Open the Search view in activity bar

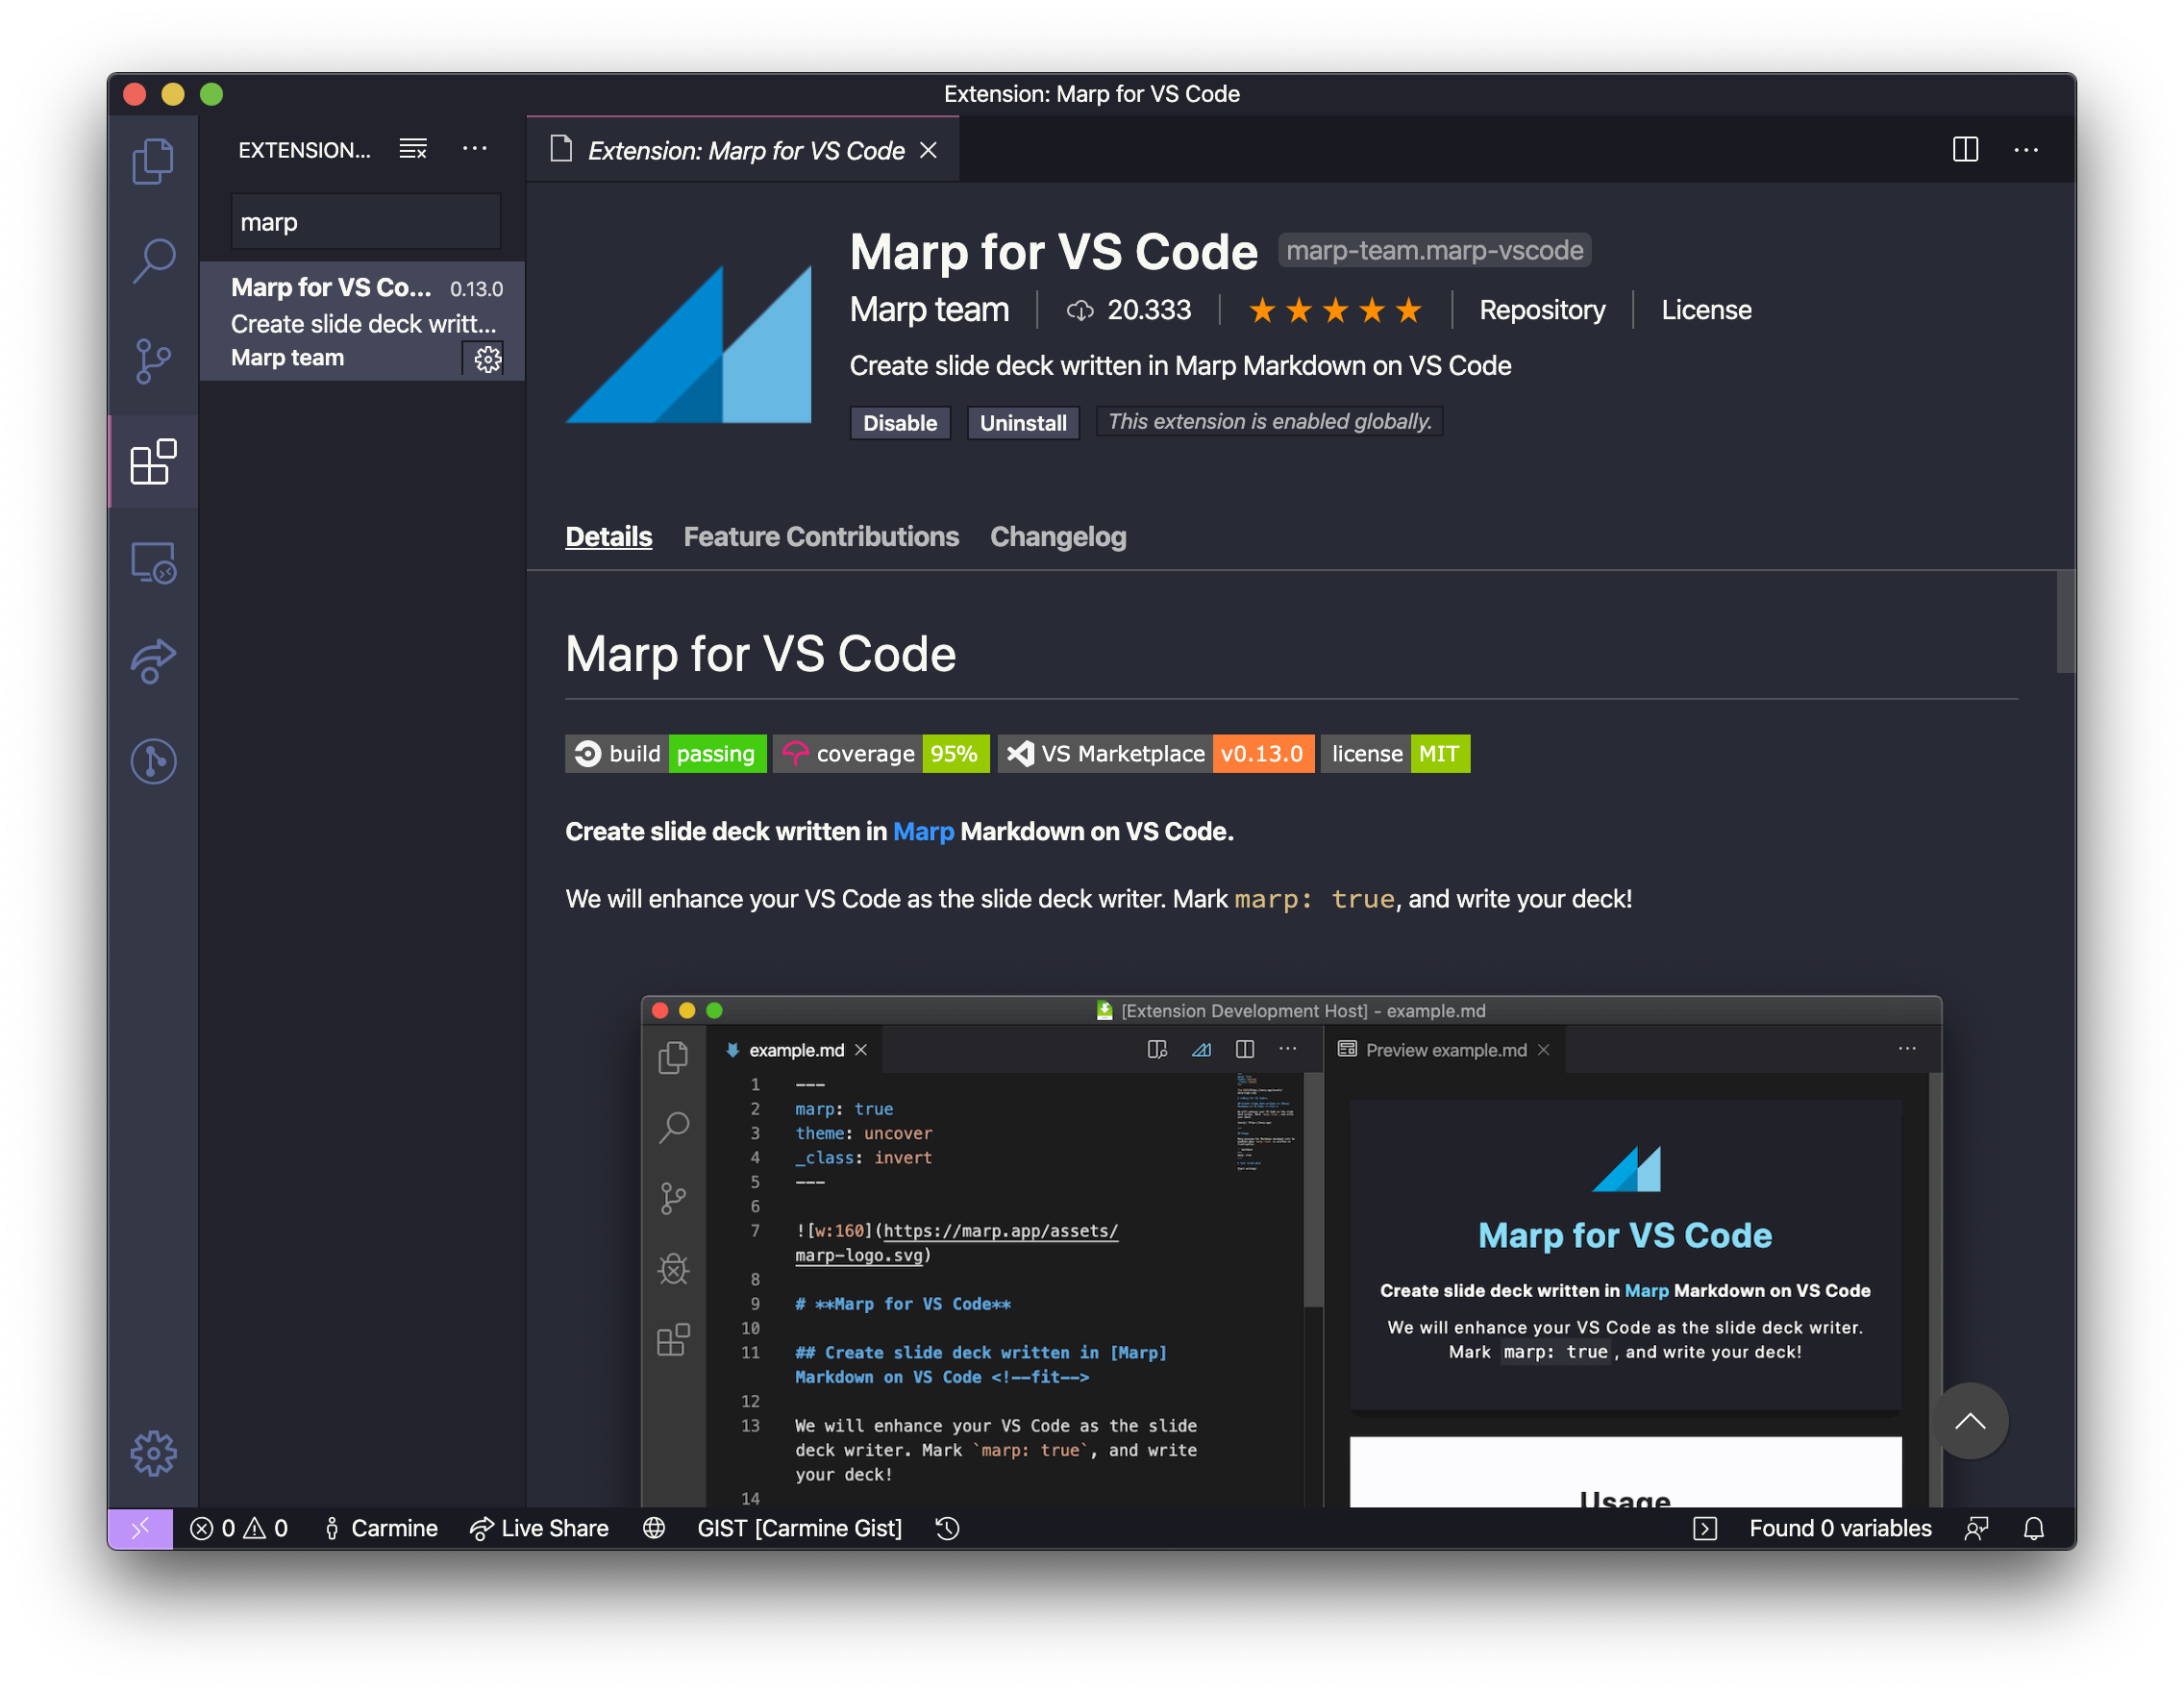coord(153,260)
